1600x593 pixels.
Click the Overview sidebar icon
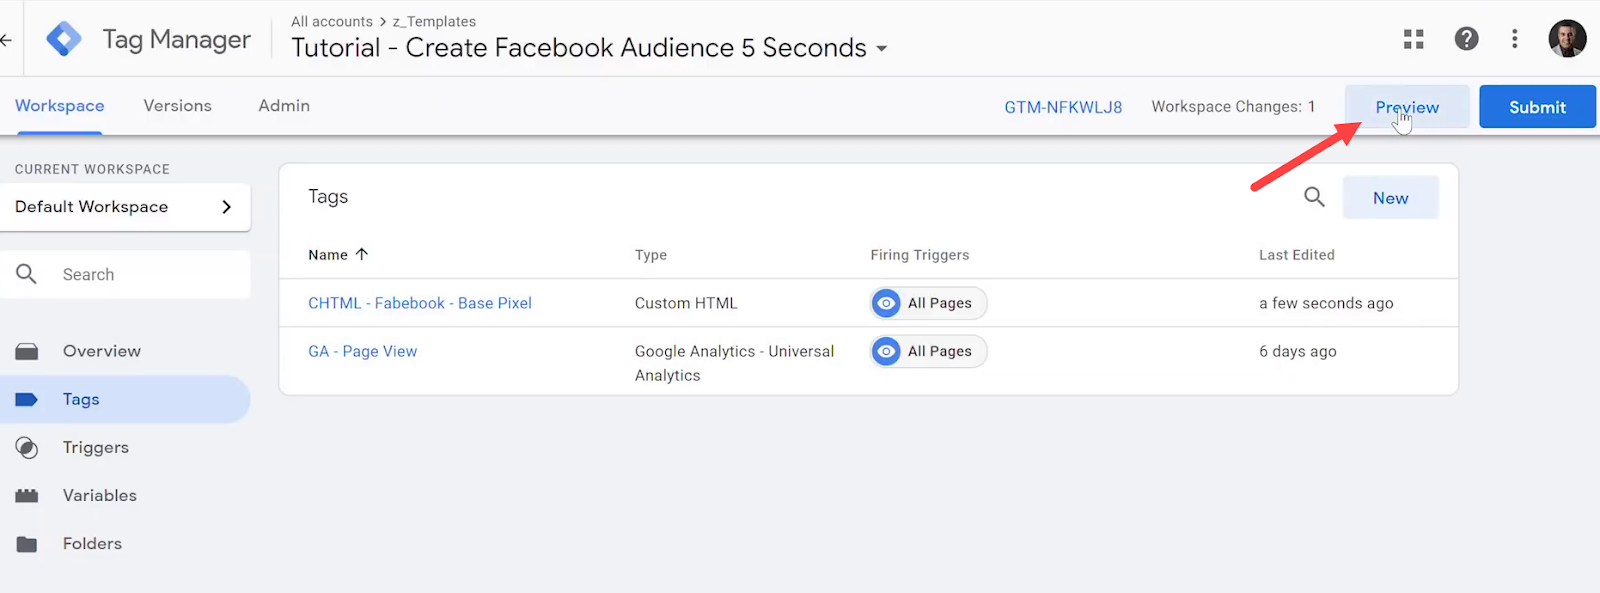coord(27,351)
